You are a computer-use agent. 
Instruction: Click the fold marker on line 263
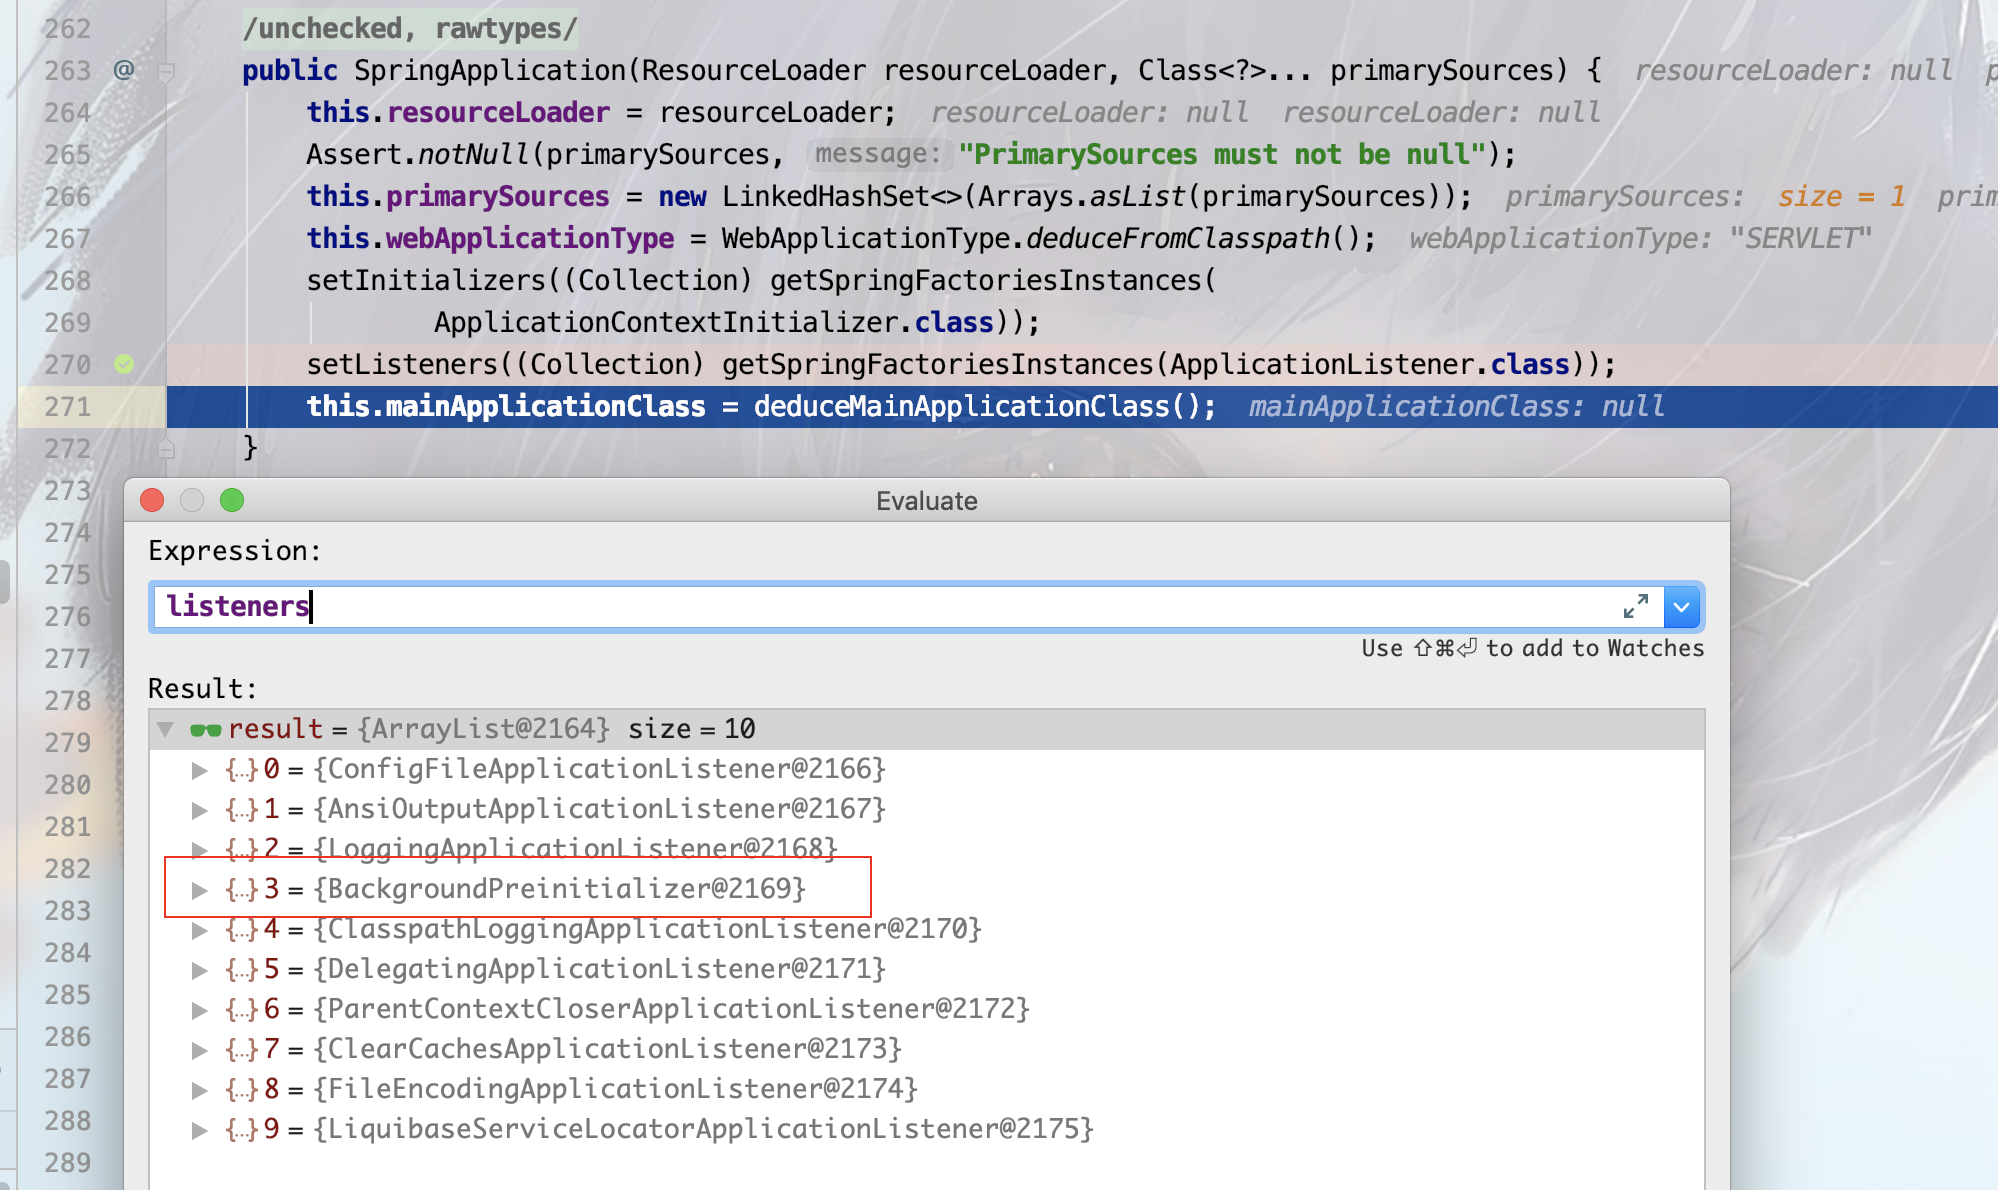coord(166,71)
